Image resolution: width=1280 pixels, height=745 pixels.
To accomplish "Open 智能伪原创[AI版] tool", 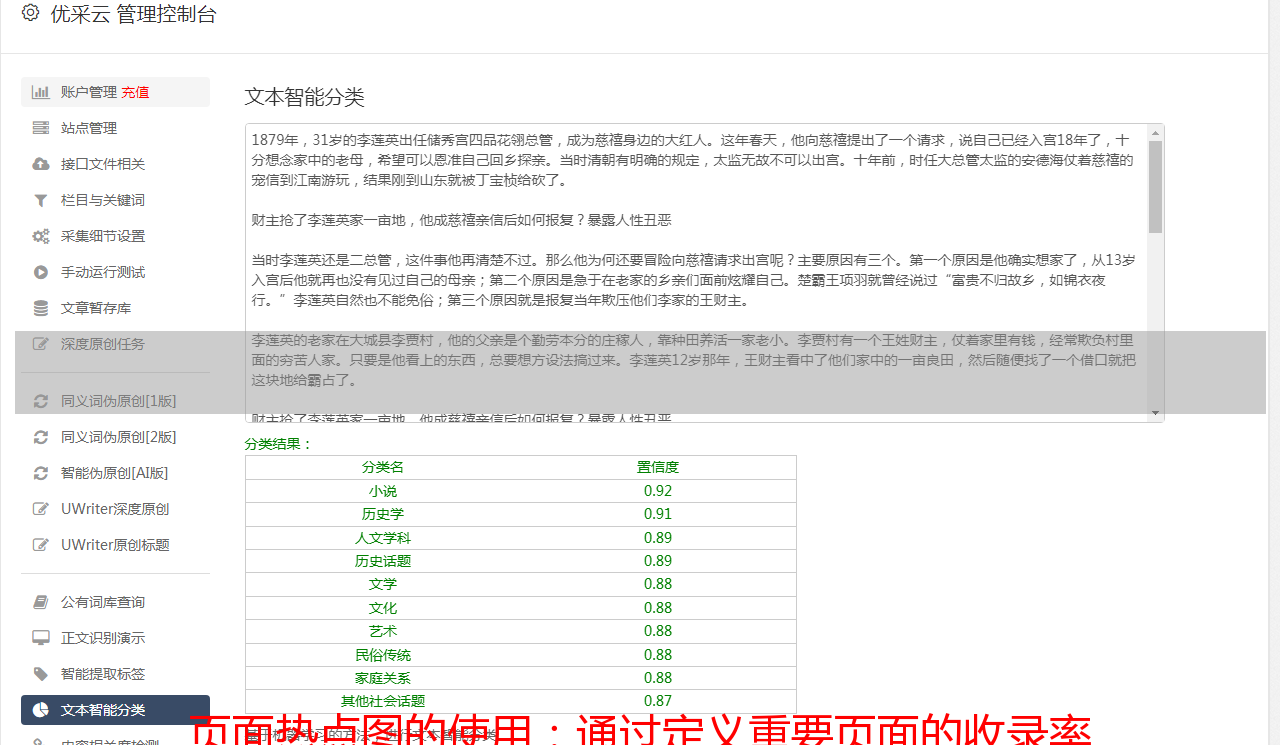I will pos(115,473).
